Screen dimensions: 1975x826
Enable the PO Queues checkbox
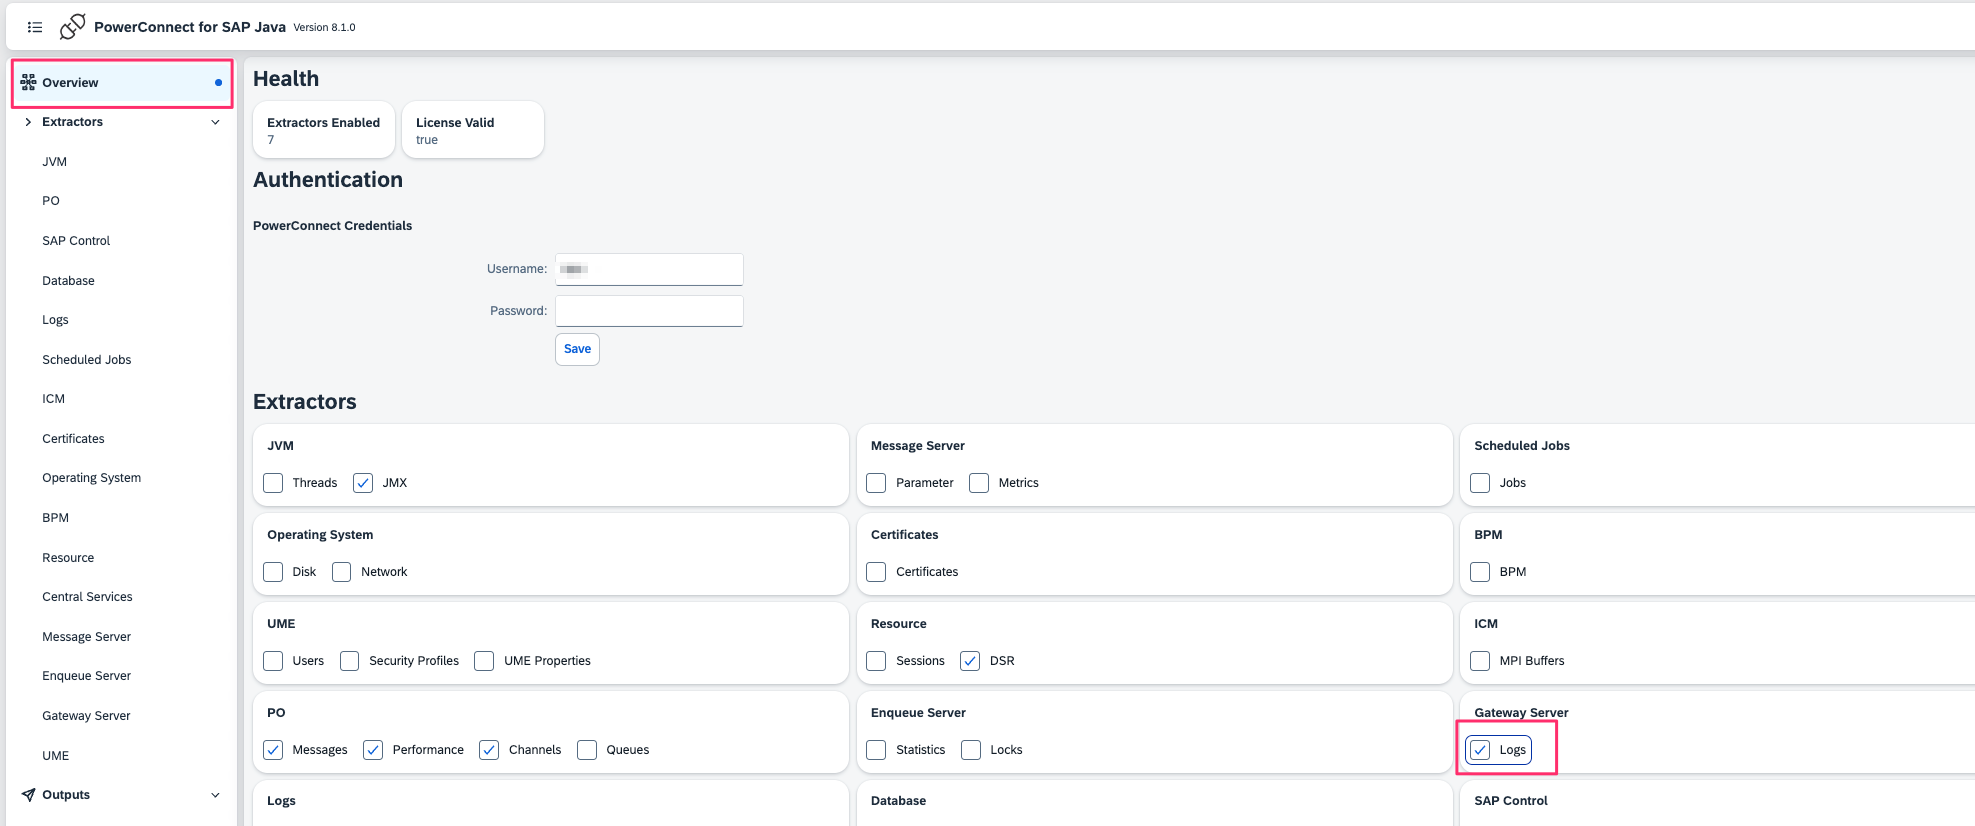point(587,750)
